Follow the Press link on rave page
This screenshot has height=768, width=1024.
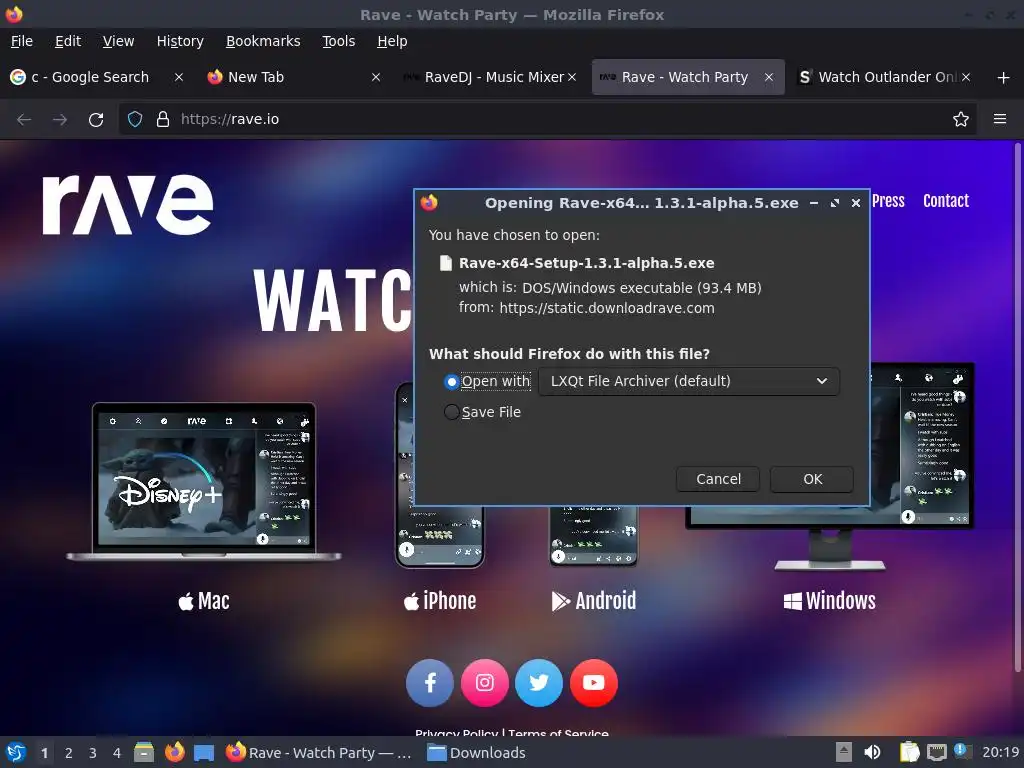click(888, 201)
